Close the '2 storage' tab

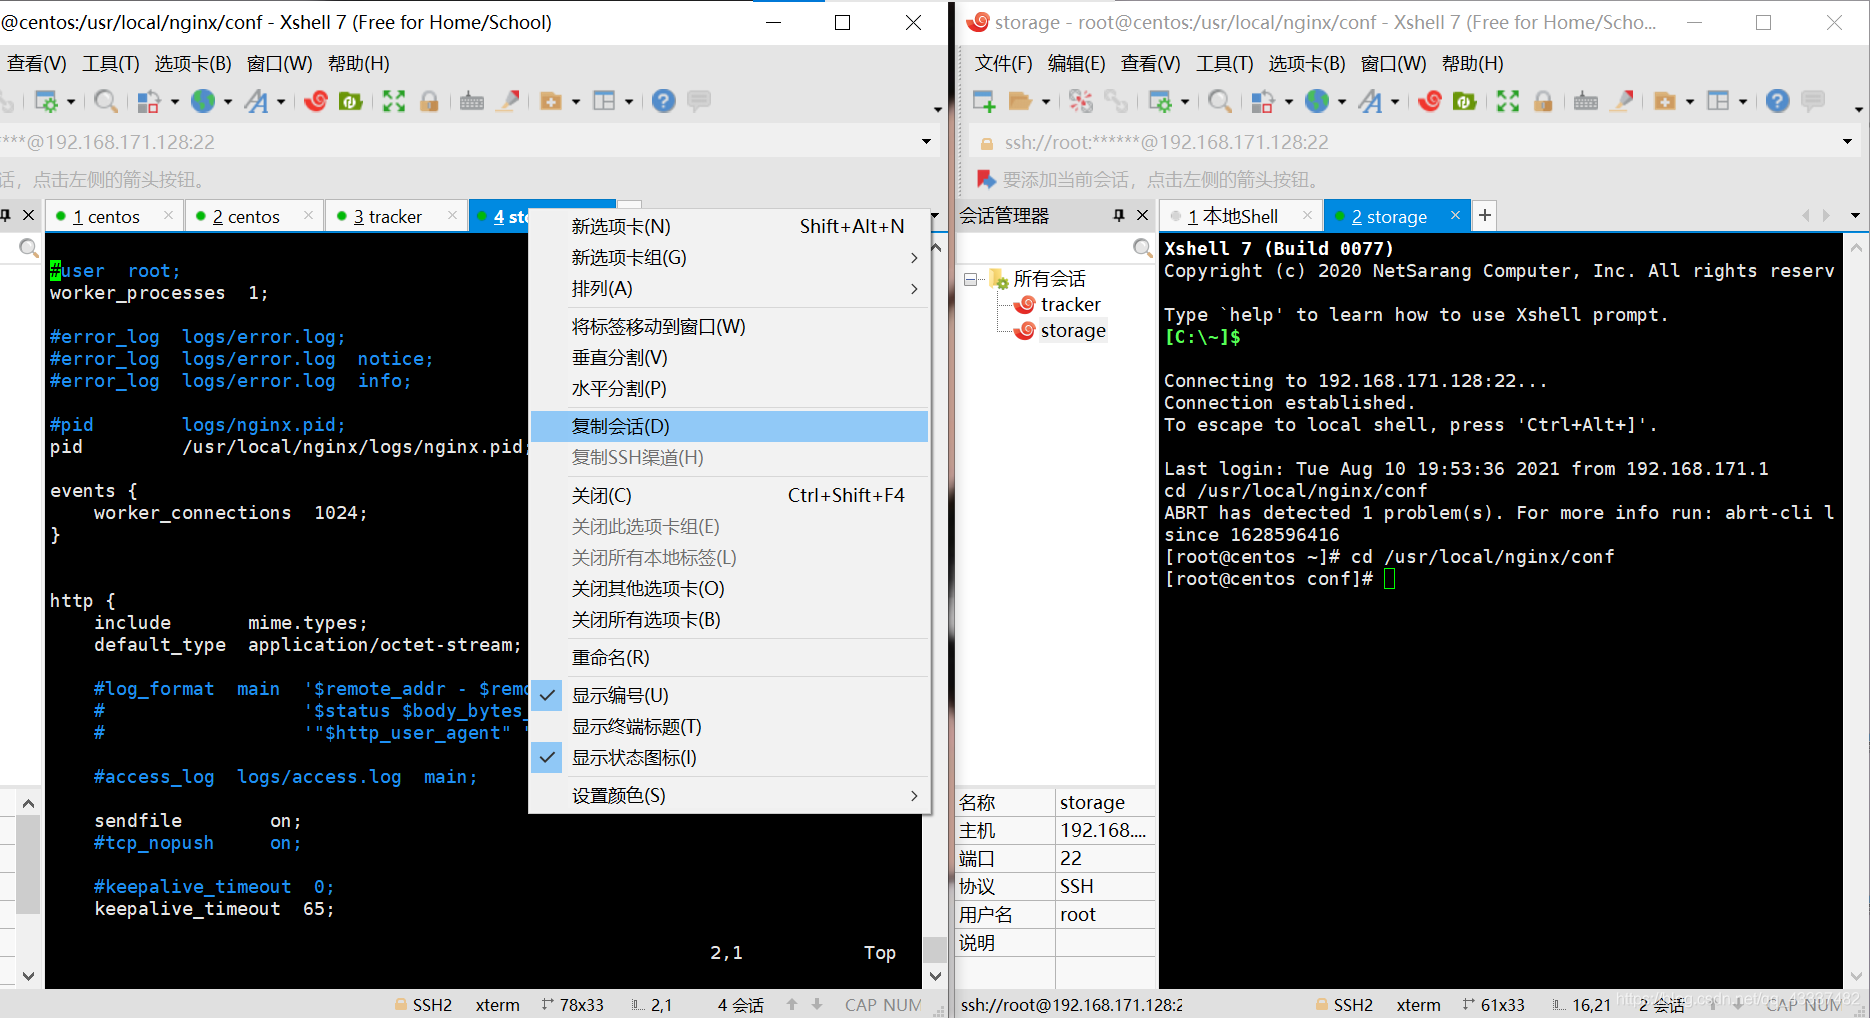pyautogui.click(x=1455, y=216)
